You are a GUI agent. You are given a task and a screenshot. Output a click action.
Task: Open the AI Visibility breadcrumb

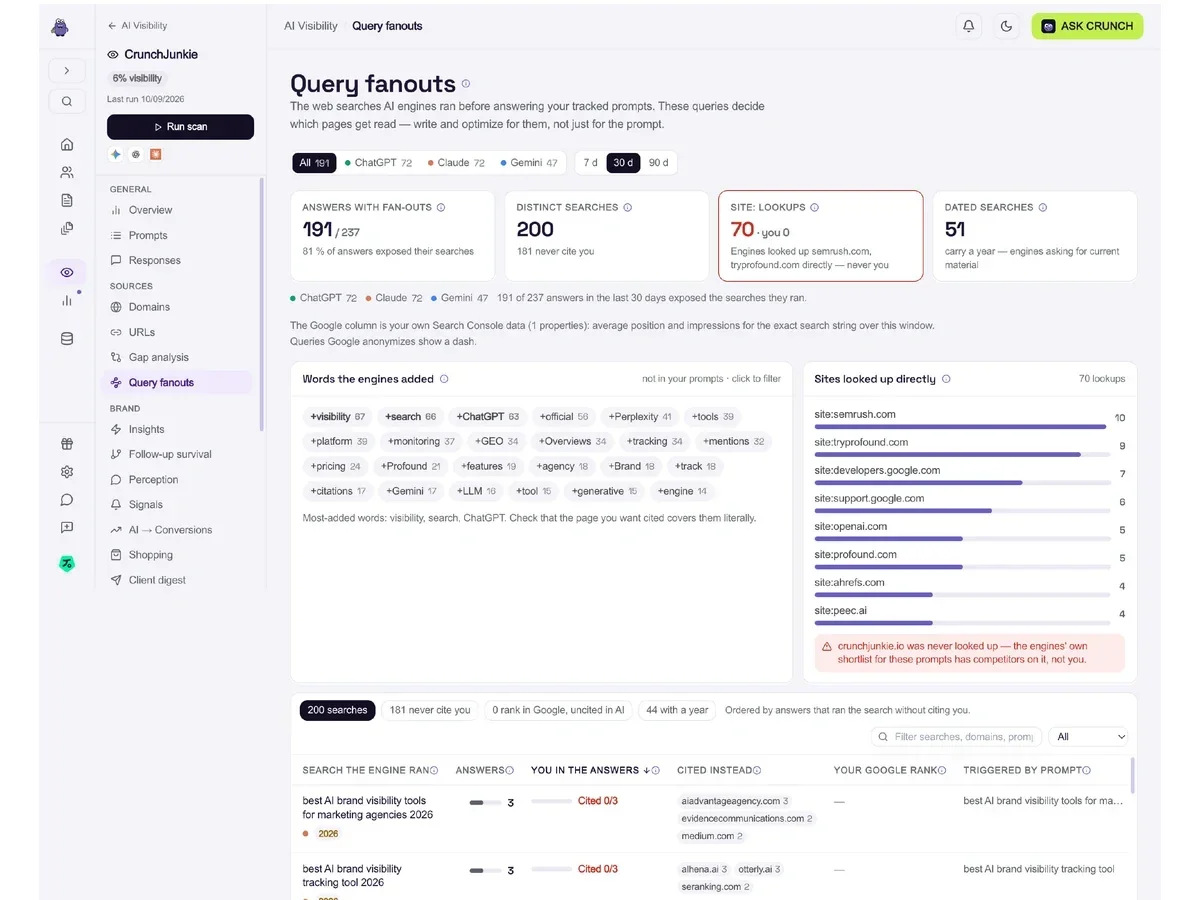311,26
